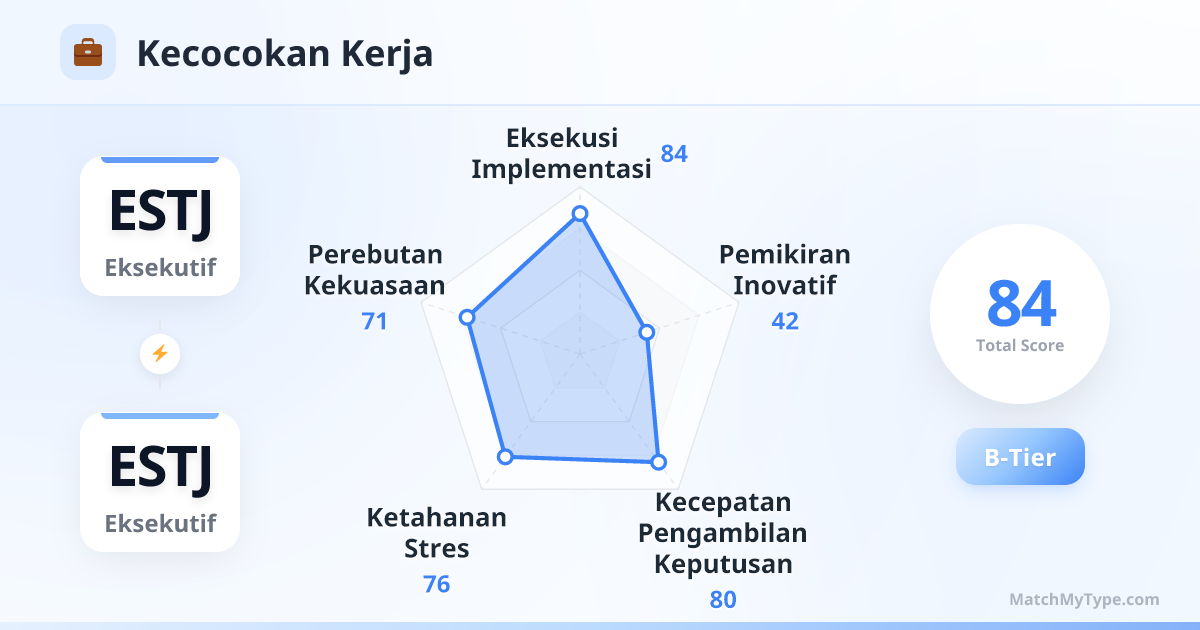Image resolution: width=1200 pixels, height=630 pixels.
Task: Select the upper ESTJ Eksekutif card
Action: pos(160,226)
